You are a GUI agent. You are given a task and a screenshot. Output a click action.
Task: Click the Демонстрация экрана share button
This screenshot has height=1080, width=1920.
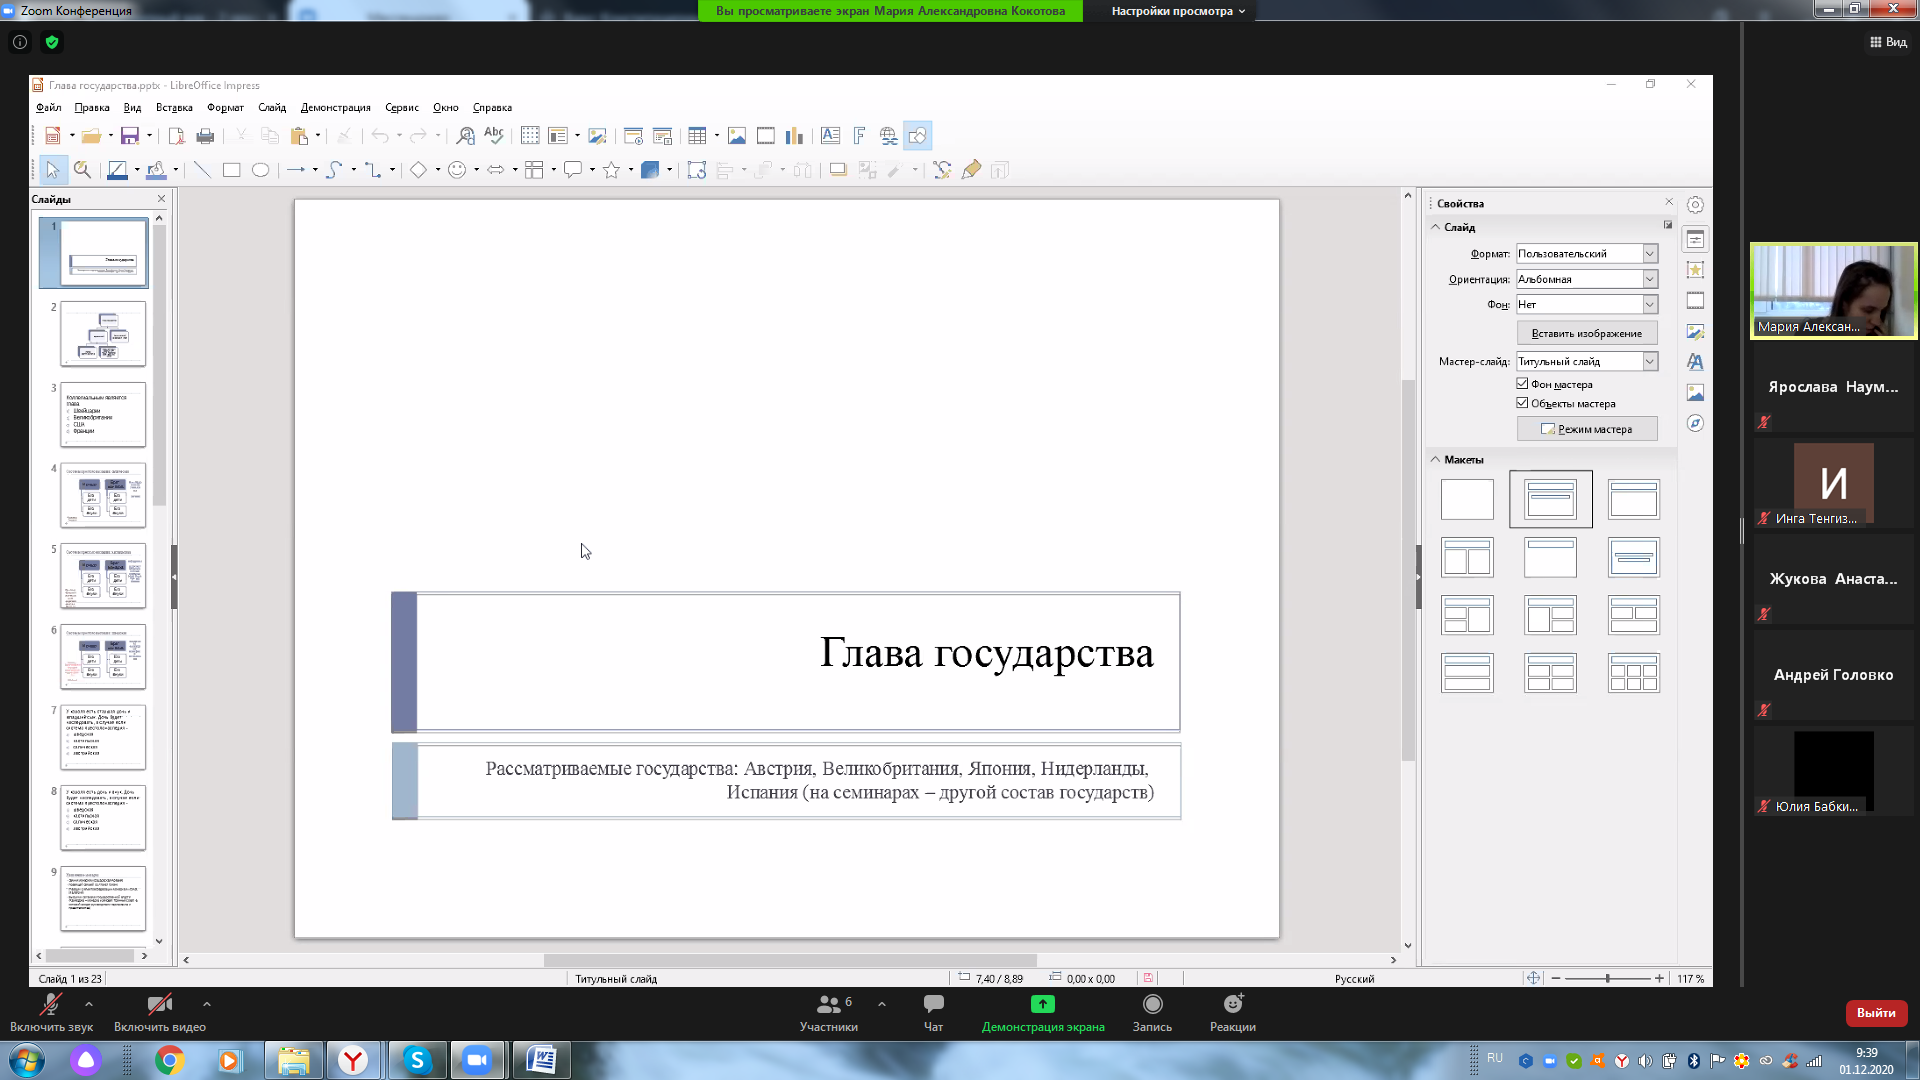tap(1043, 1013)
